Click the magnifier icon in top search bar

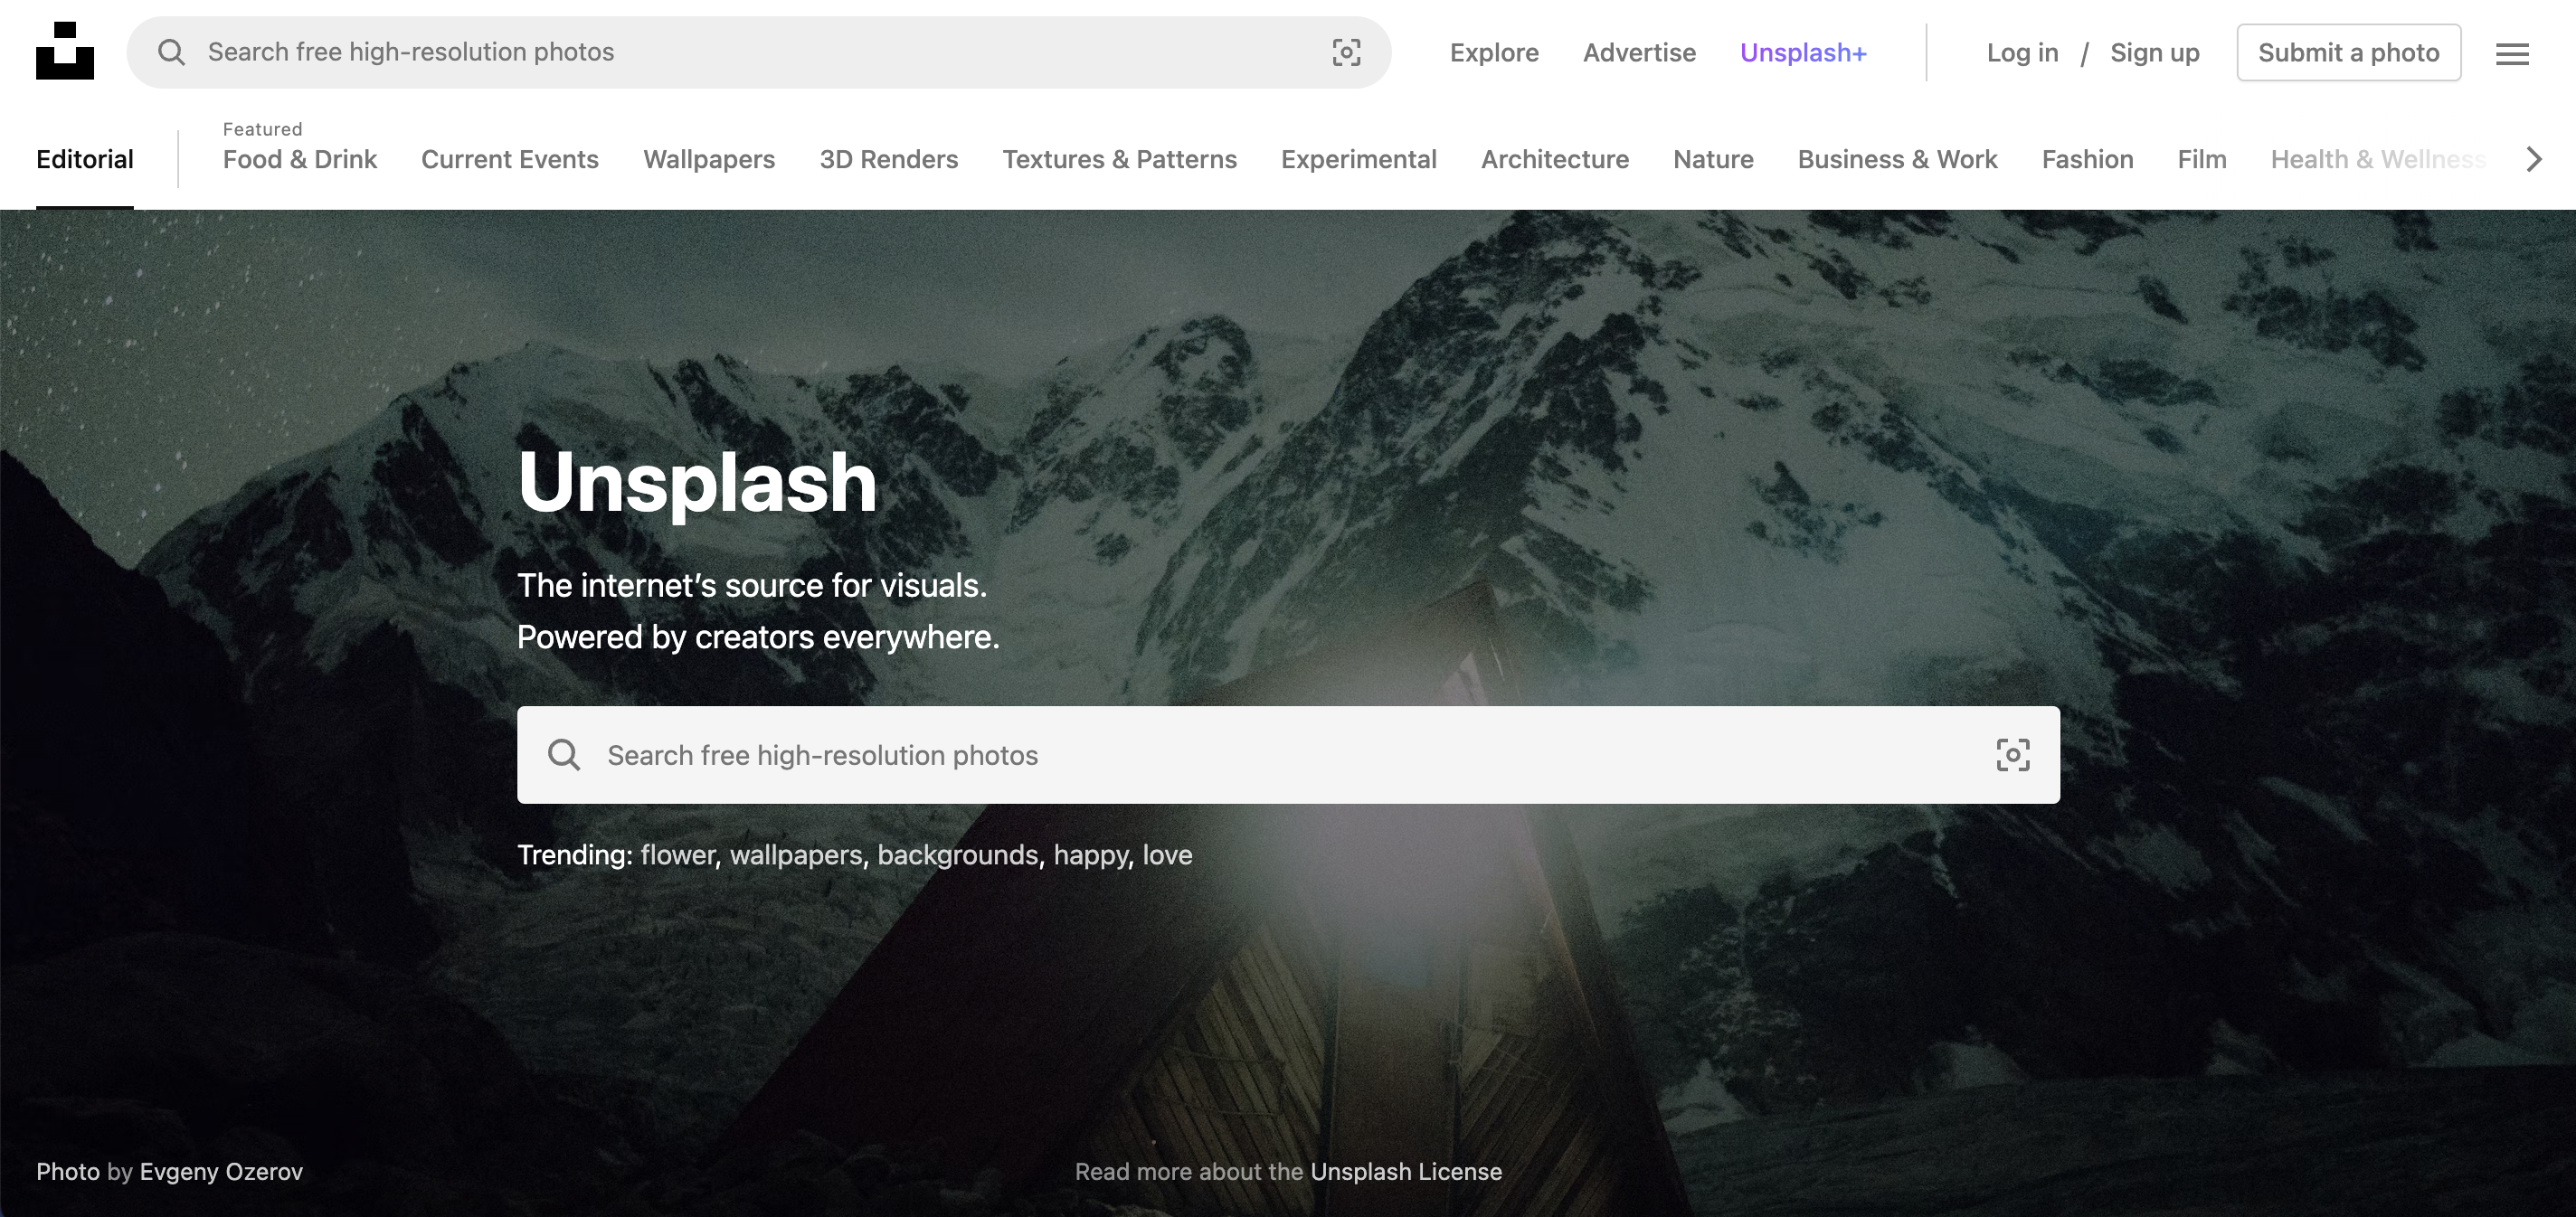(172, 52)
